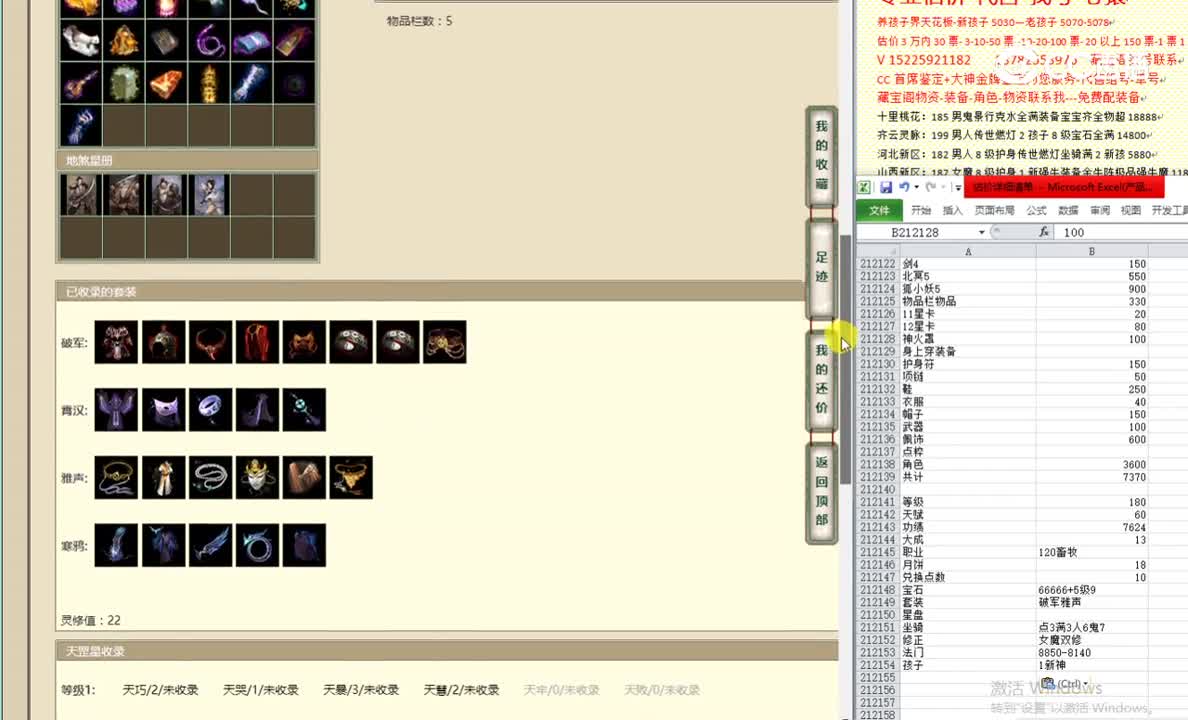1188x720 pixels.
Task: Click the 天慧/2/未收录 entry
Action: click(461, 690)
